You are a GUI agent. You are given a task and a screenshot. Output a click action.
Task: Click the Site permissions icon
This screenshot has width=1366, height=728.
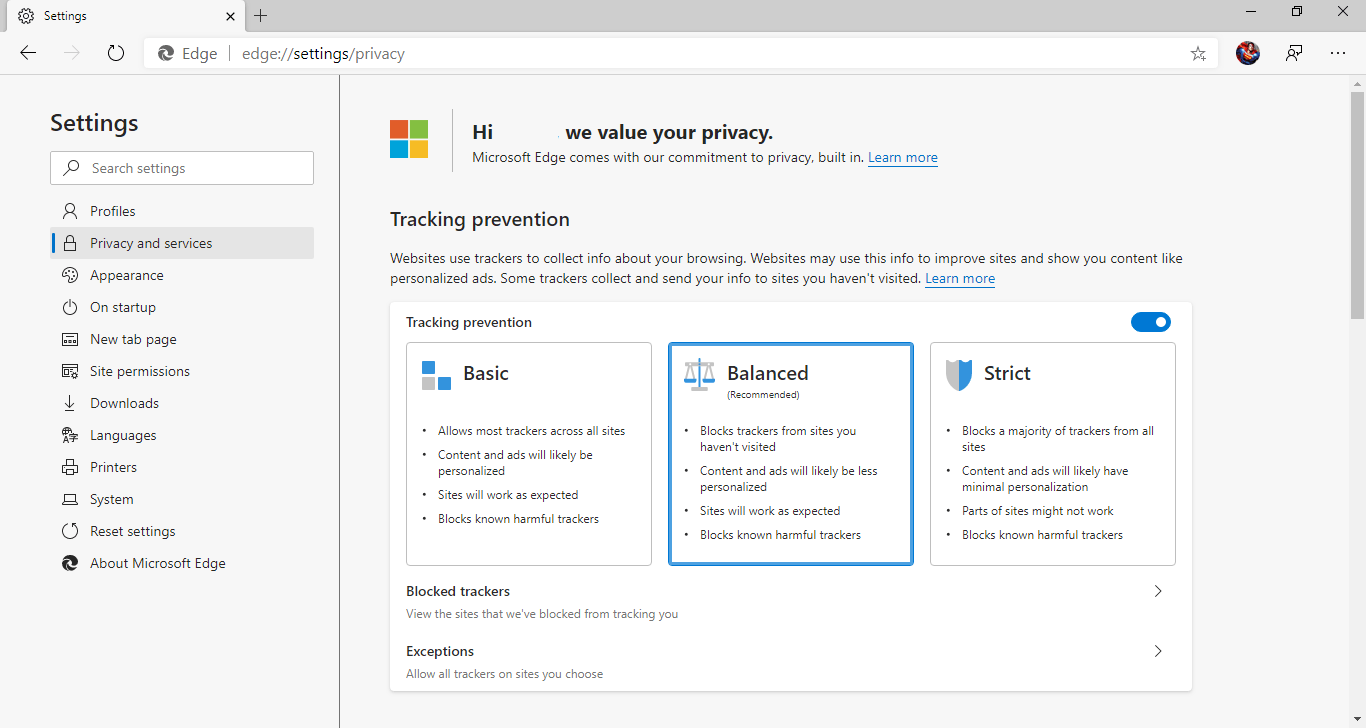pyautogui.click(x=70, y=371)
